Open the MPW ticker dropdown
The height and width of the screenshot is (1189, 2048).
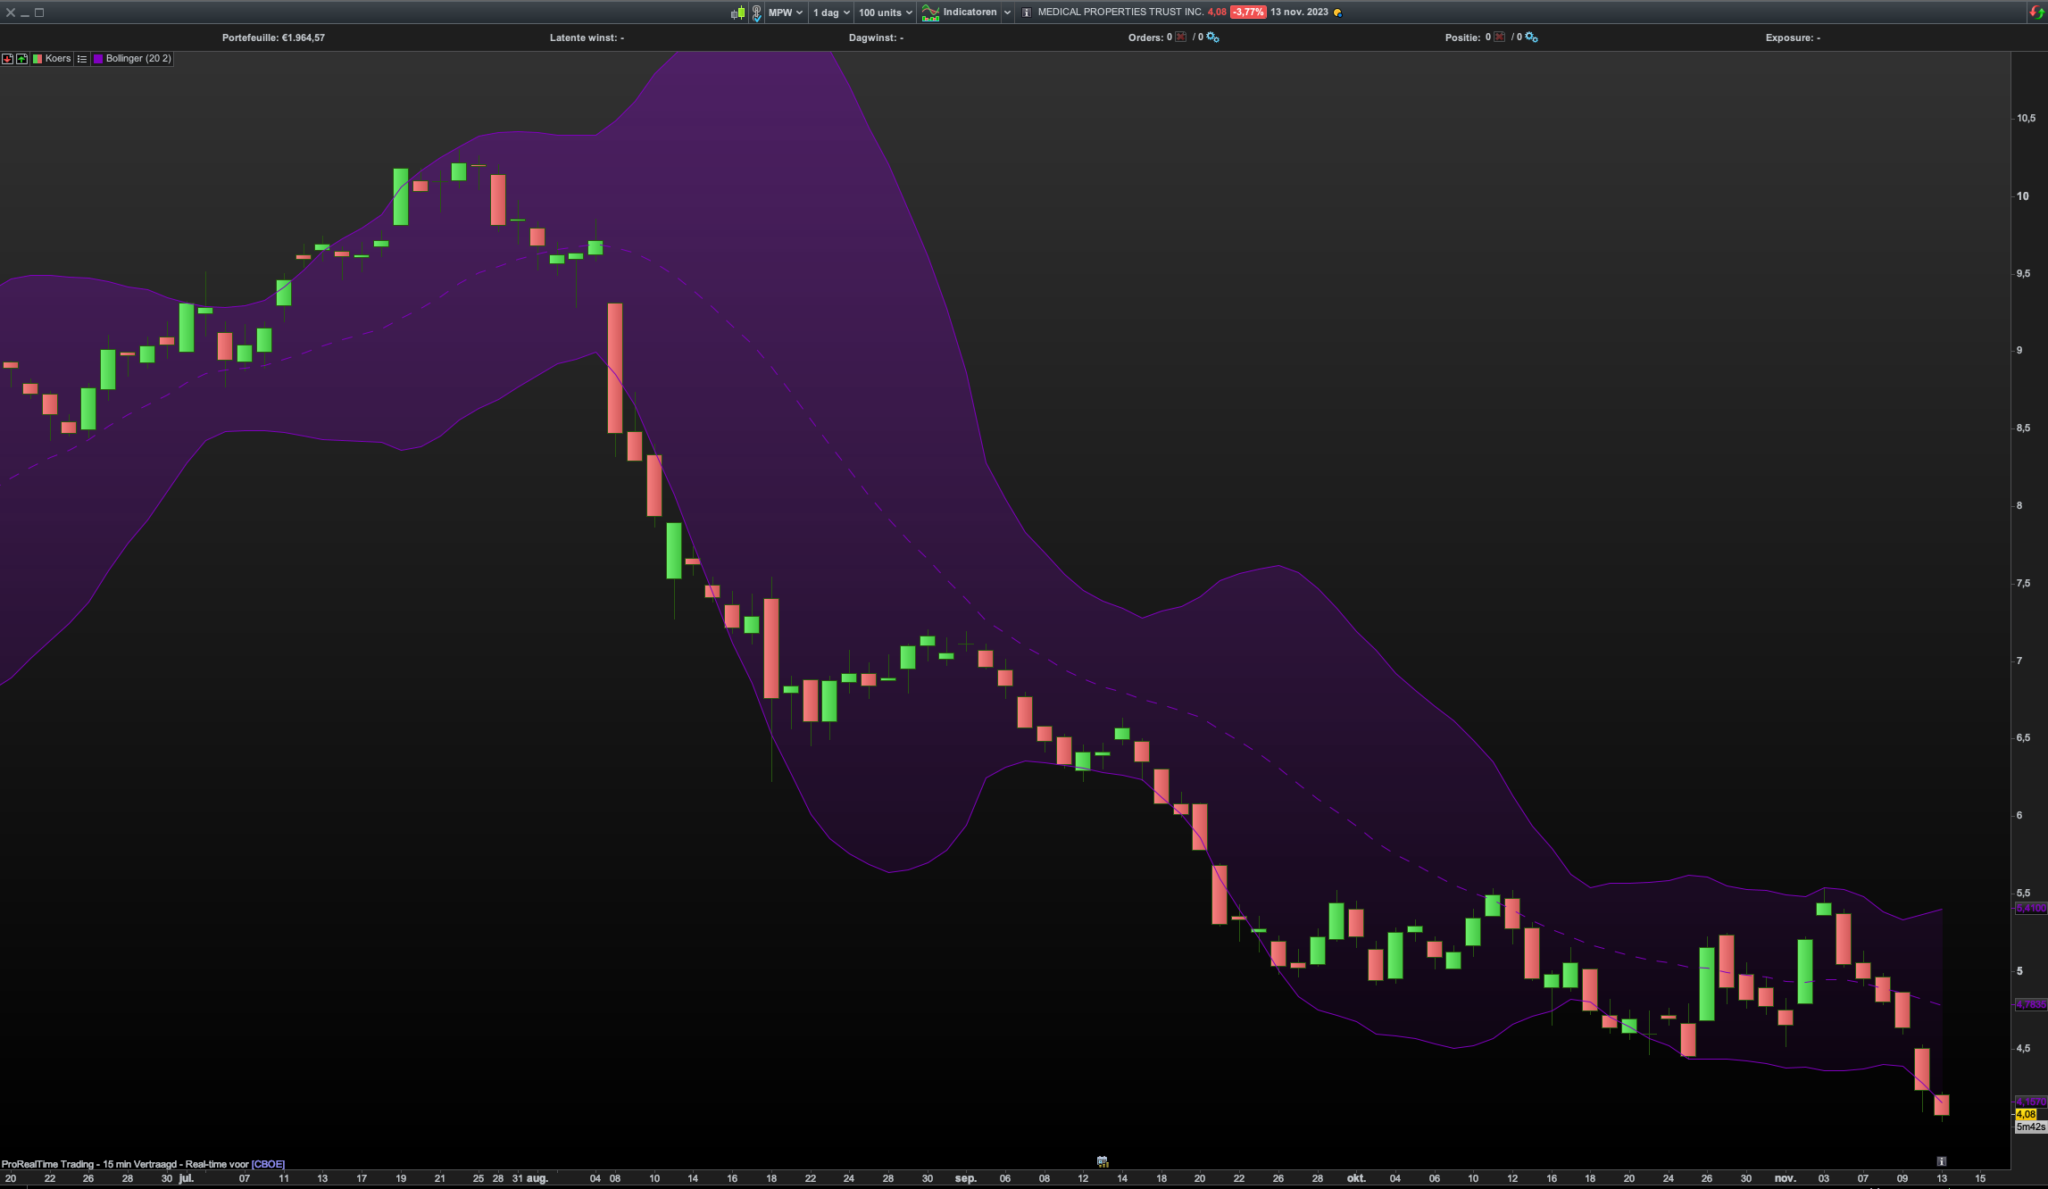pos(785,13)
